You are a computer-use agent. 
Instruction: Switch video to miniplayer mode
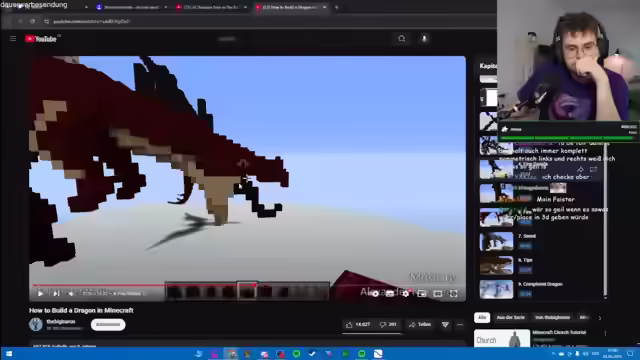[422, 293]
